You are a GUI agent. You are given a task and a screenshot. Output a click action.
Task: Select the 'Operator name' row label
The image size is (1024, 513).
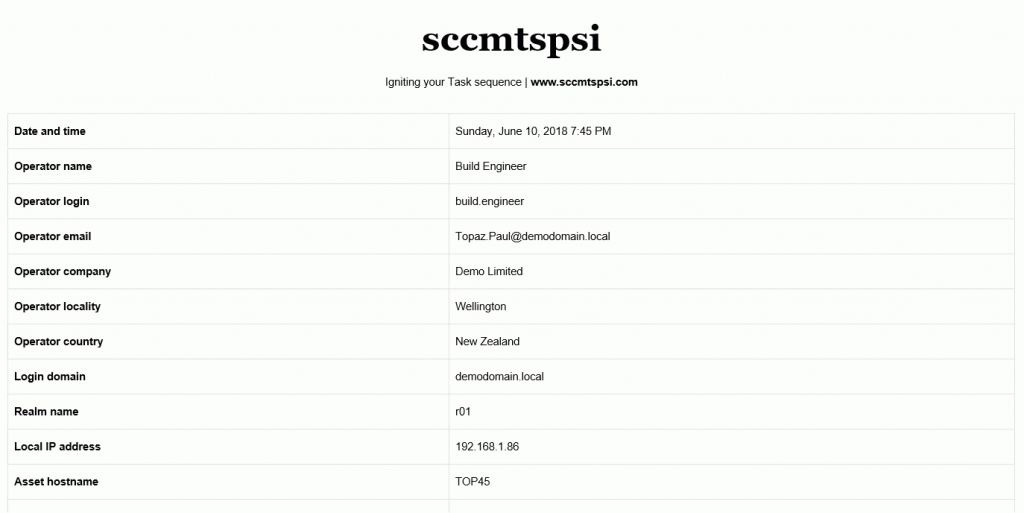point(53,166)
